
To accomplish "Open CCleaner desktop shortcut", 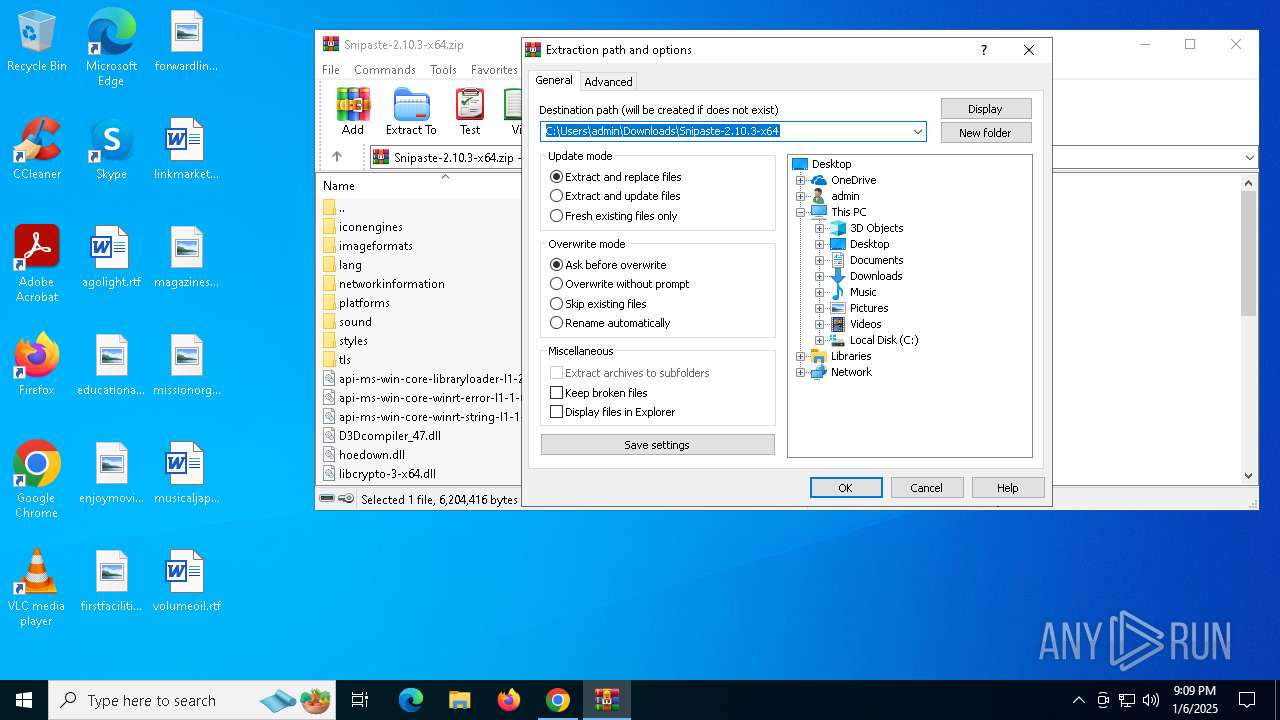I will (37, 149).
